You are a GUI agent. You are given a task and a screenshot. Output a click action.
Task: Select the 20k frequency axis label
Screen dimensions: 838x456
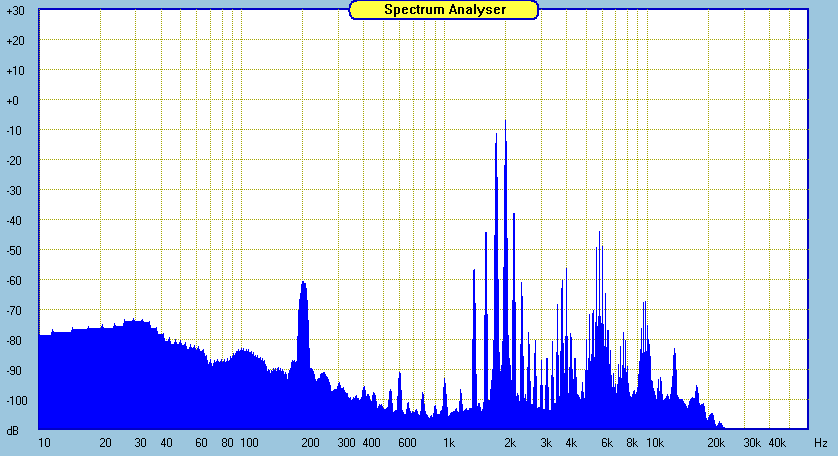coord(716,443)
